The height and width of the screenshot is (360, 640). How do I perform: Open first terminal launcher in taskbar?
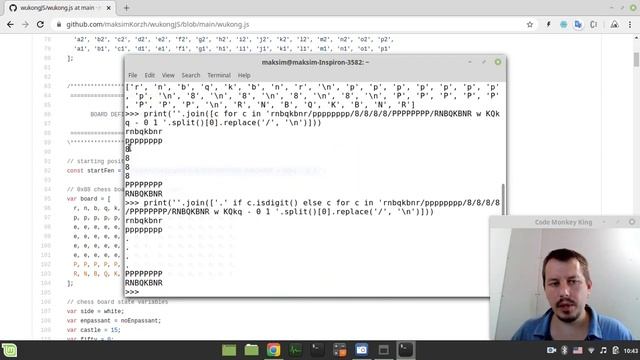click(318, 350)
